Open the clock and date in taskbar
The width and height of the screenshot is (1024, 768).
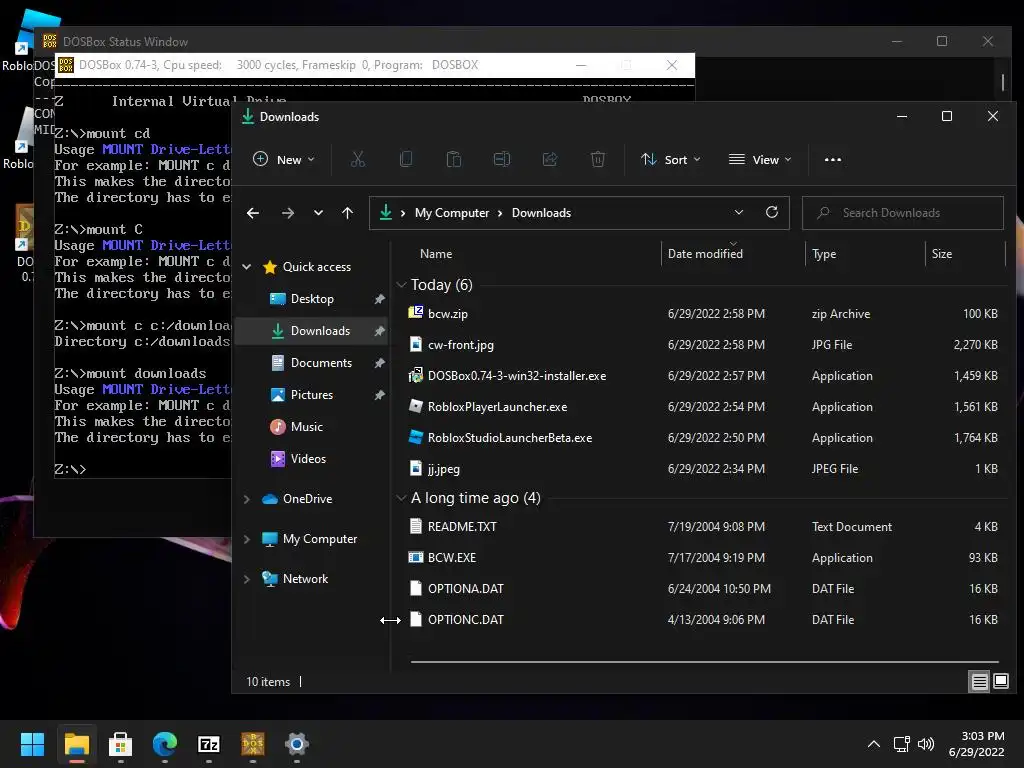click(977, 744)
